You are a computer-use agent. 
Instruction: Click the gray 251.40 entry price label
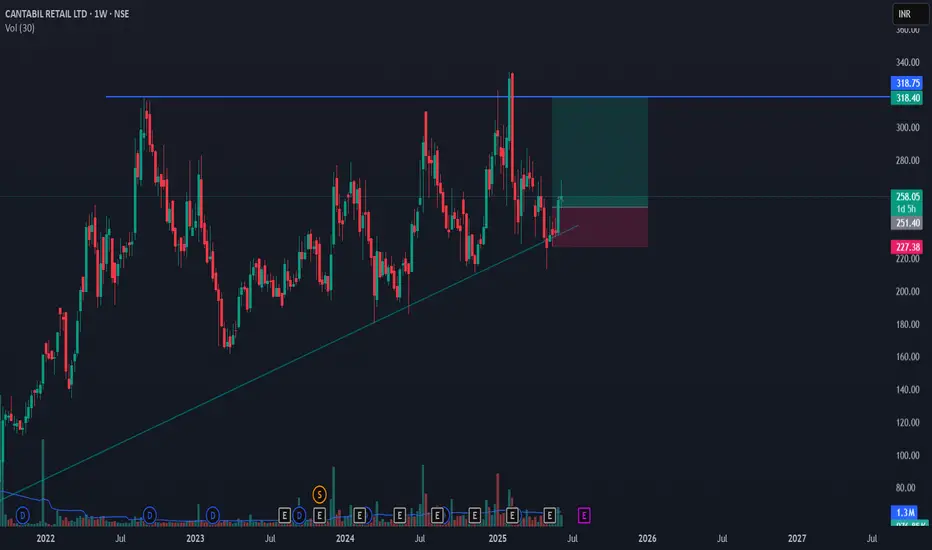(907, 223)
